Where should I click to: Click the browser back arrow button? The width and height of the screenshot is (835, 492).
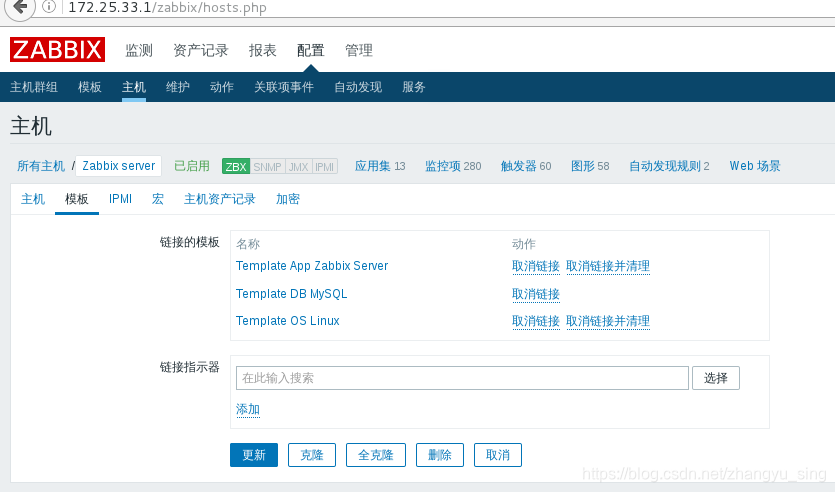(20, 7)
